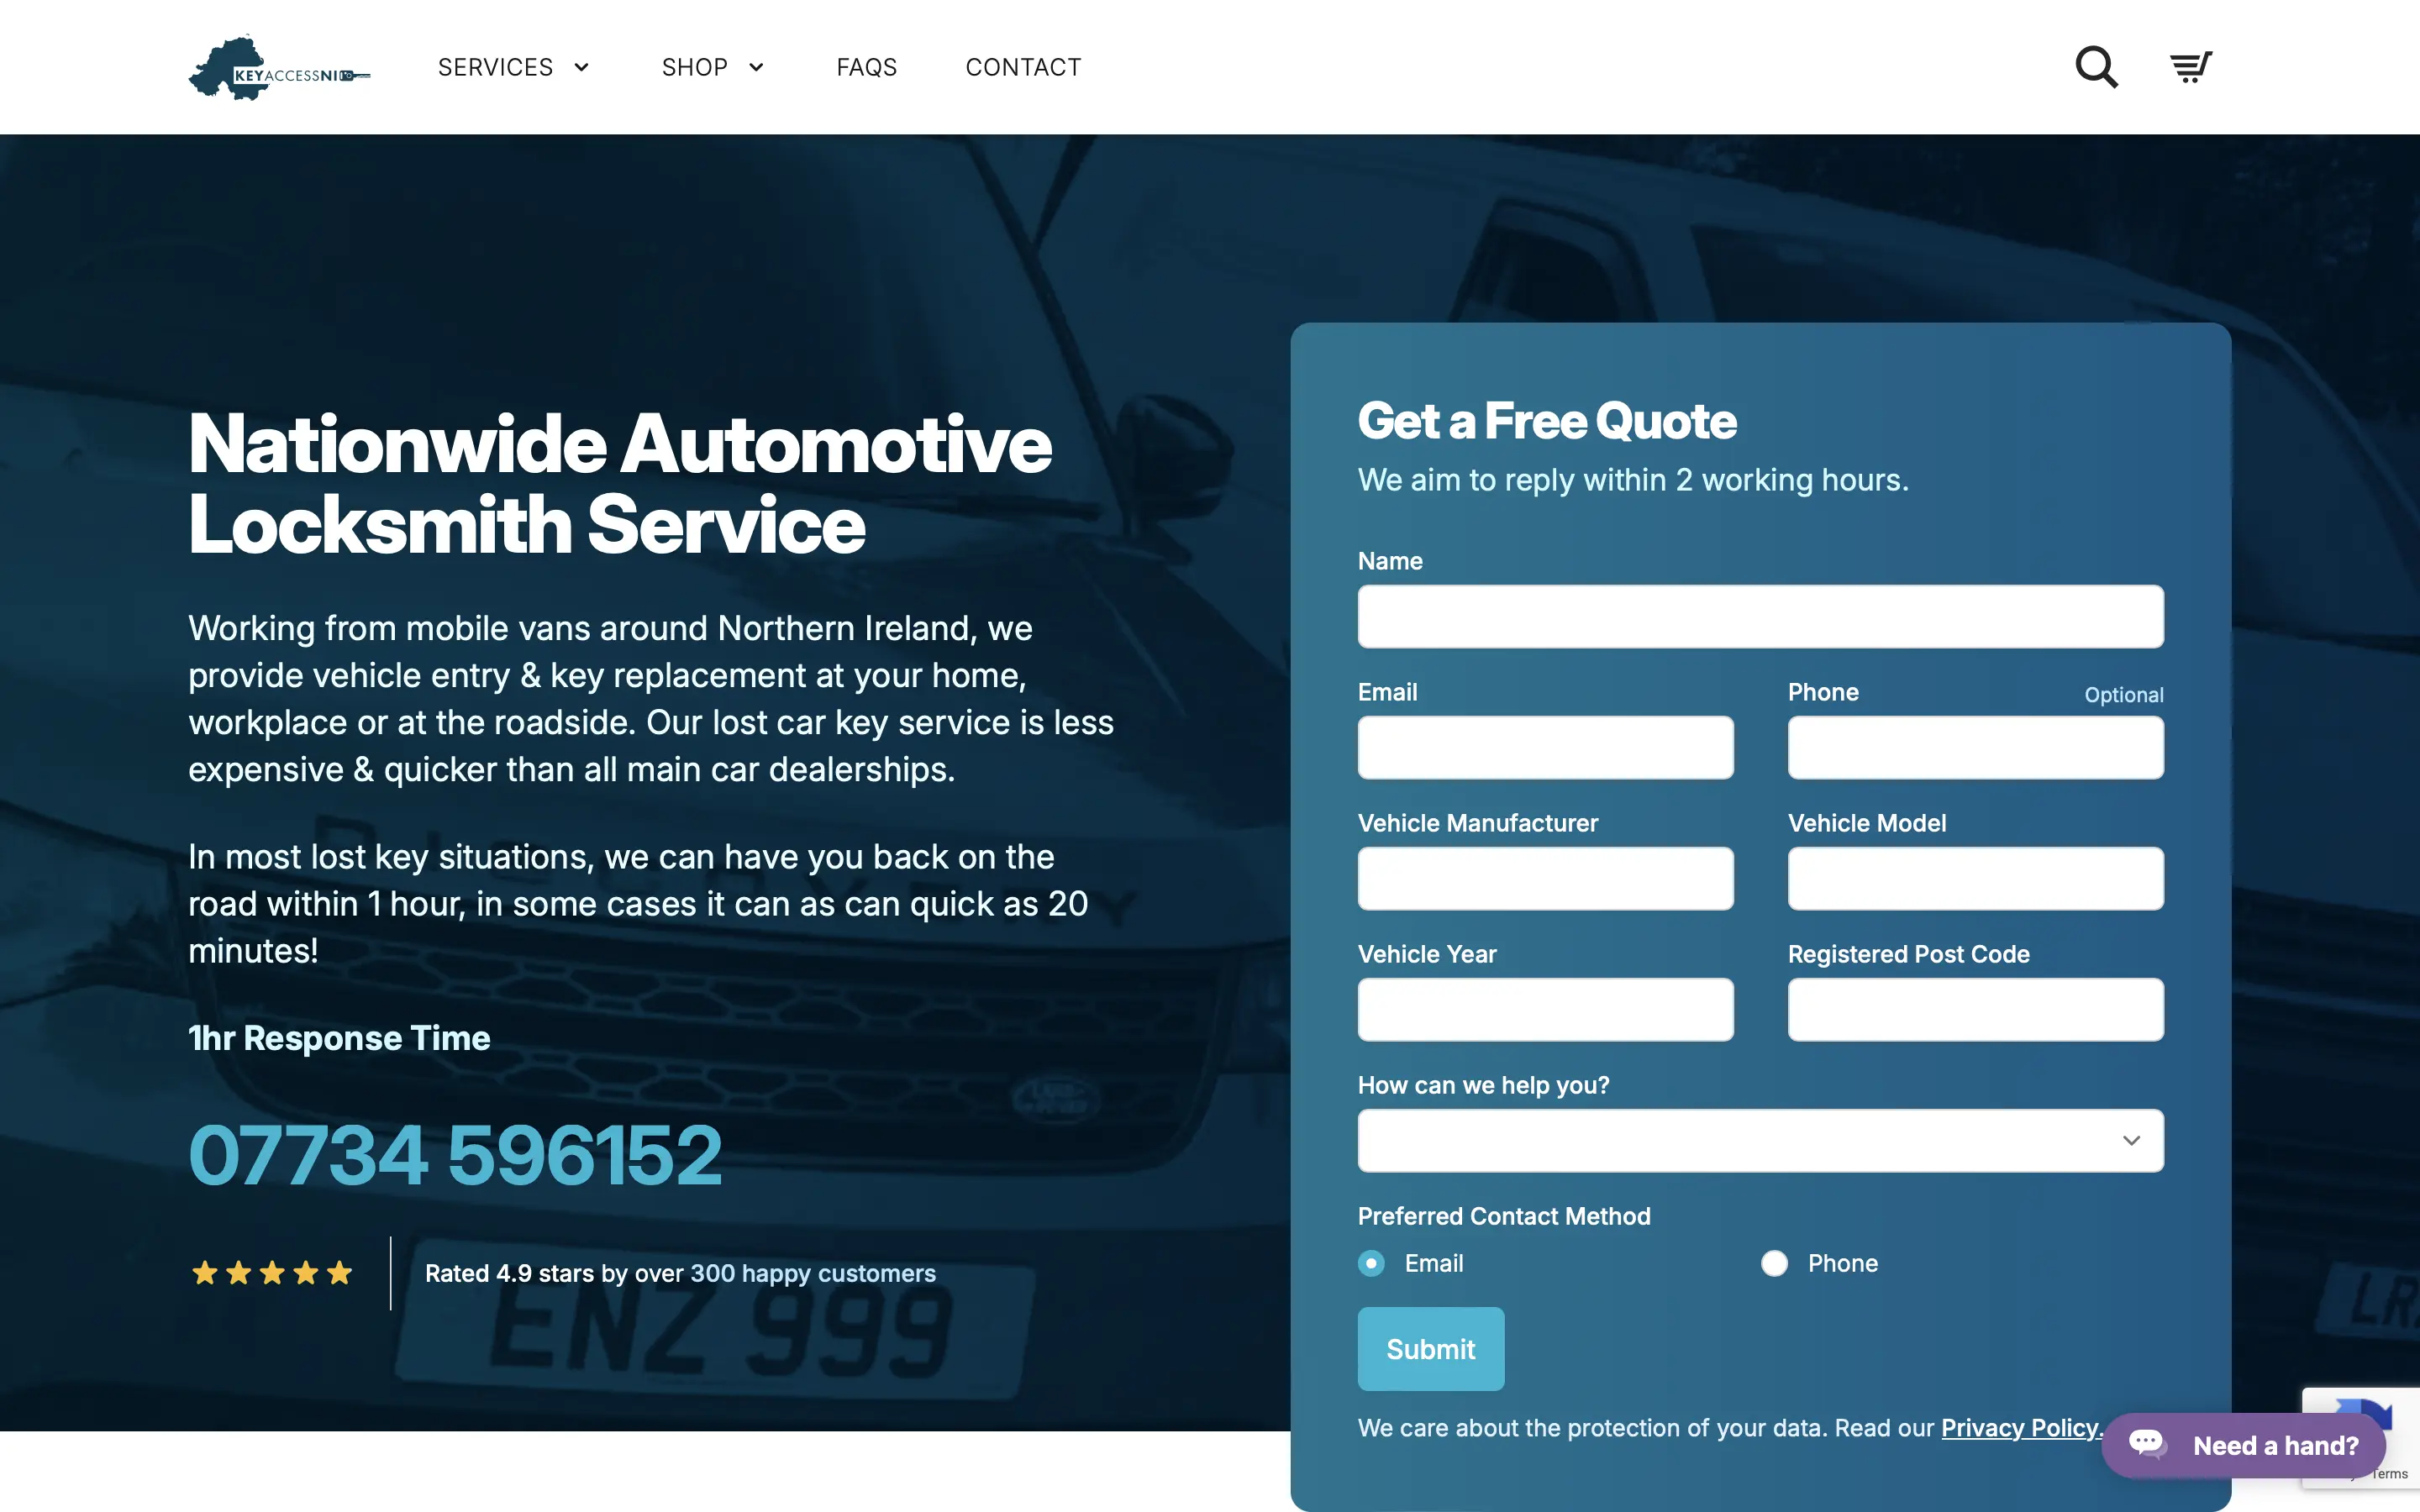Open the search icon overlay
The width and height of the screenshot is (2420, 1512).
pos(2097,66)
